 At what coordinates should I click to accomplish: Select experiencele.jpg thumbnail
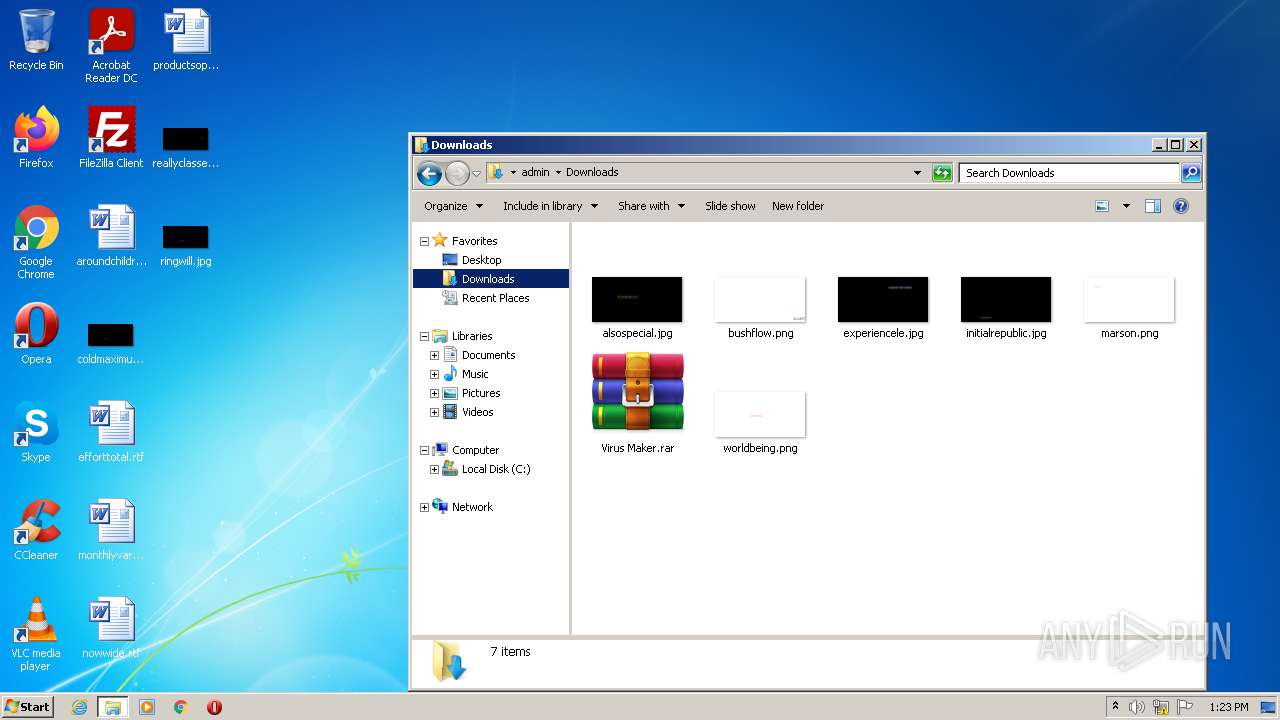coord(883,309)
